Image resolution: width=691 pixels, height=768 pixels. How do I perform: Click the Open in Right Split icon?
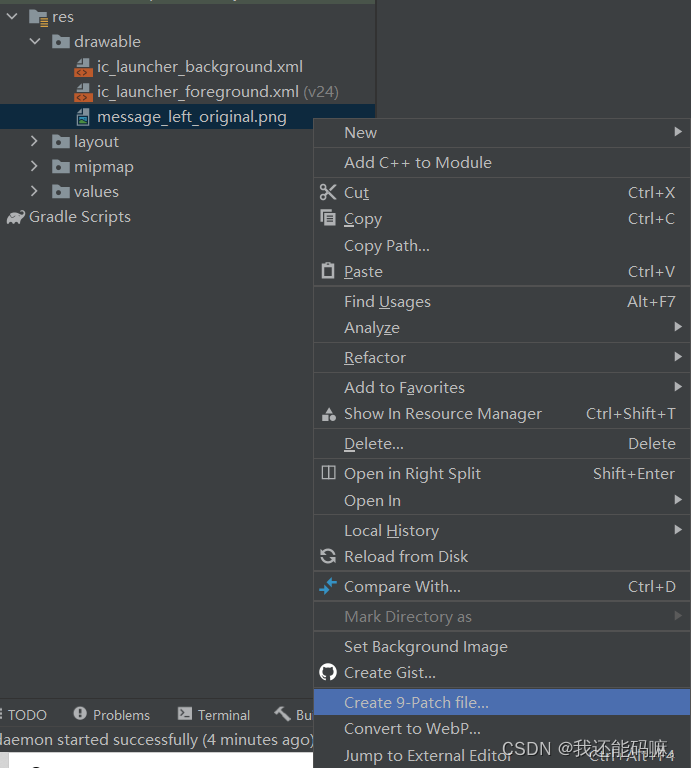point(328,473)
